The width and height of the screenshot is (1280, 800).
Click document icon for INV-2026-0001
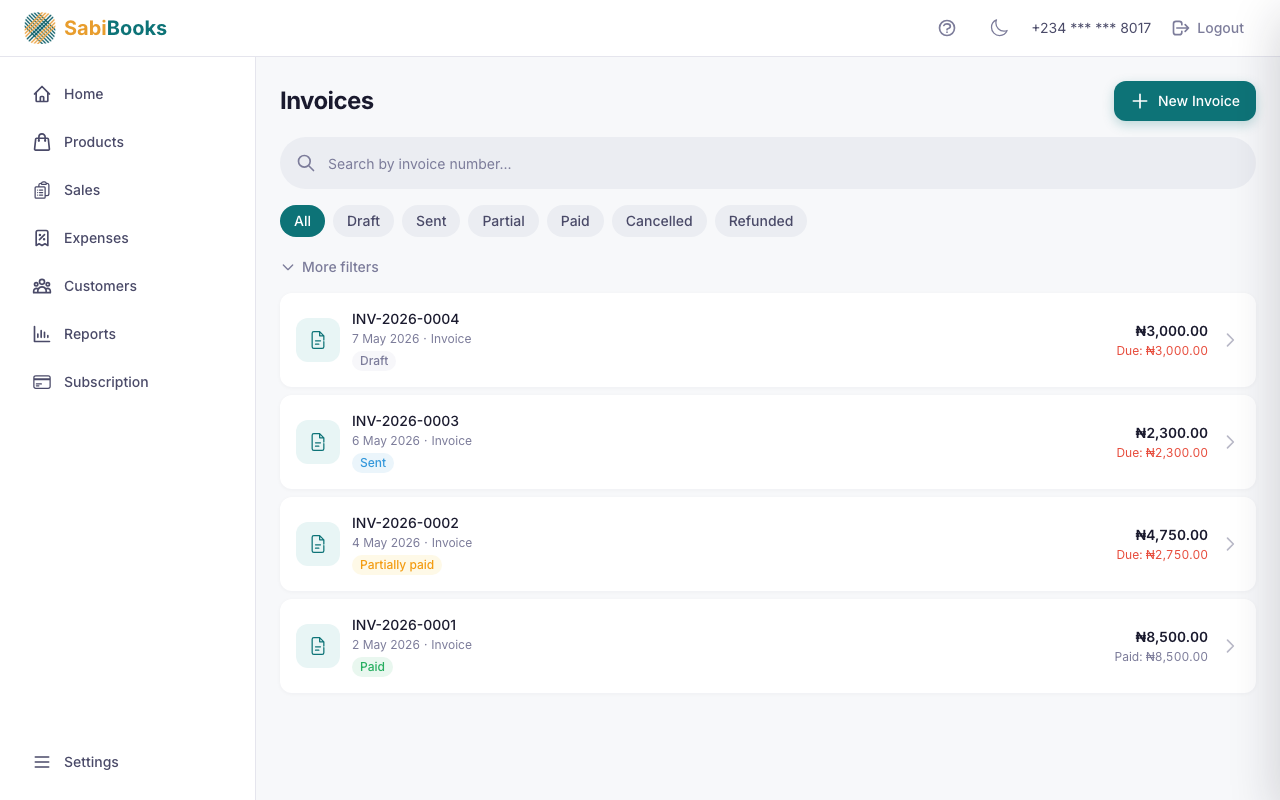click(318, 646)
